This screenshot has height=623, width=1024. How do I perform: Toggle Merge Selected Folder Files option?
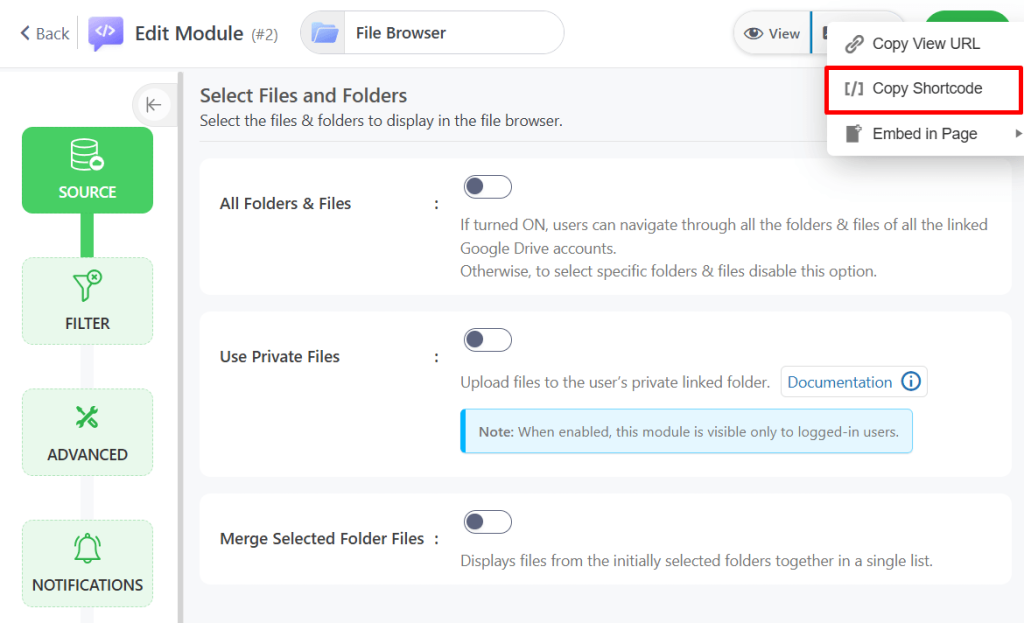coord(487,522)
